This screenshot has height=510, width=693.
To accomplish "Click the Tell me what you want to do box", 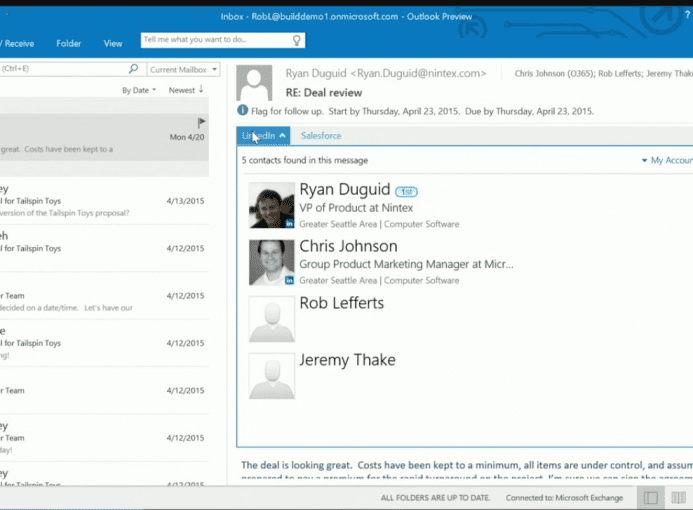I will tap(223, 40).
